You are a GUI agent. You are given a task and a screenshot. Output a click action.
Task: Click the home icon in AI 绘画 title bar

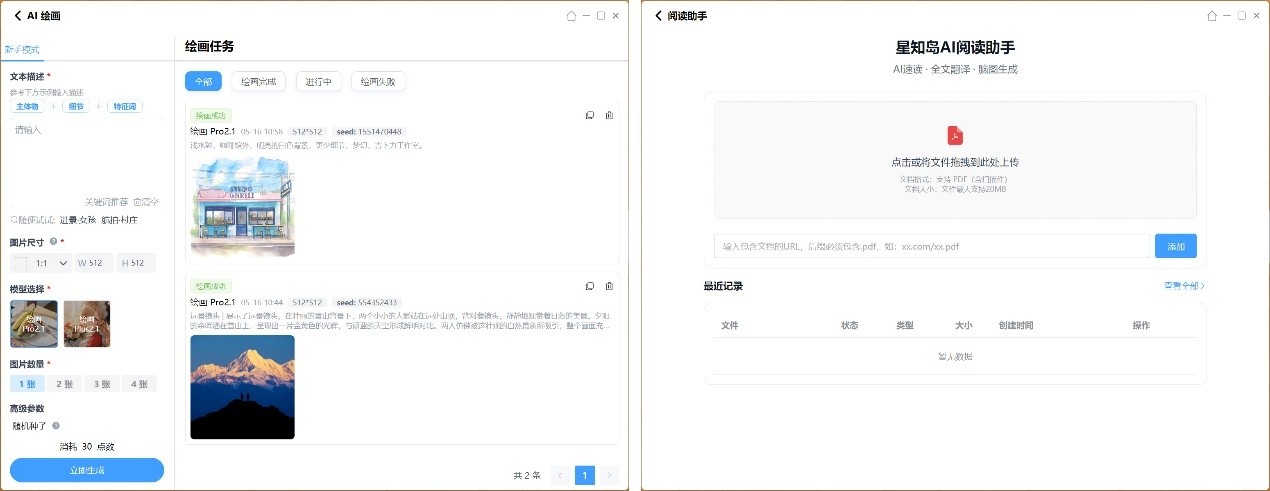point(571,16)
